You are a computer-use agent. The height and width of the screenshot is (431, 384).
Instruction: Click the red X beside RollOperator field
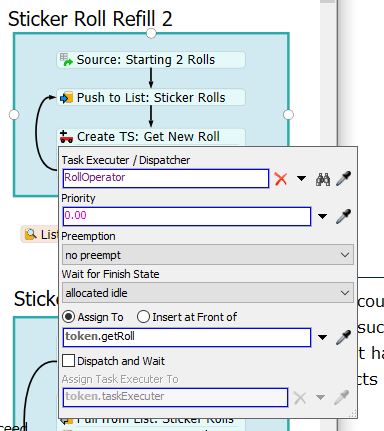pyautogui.click(x=281, y=179)
